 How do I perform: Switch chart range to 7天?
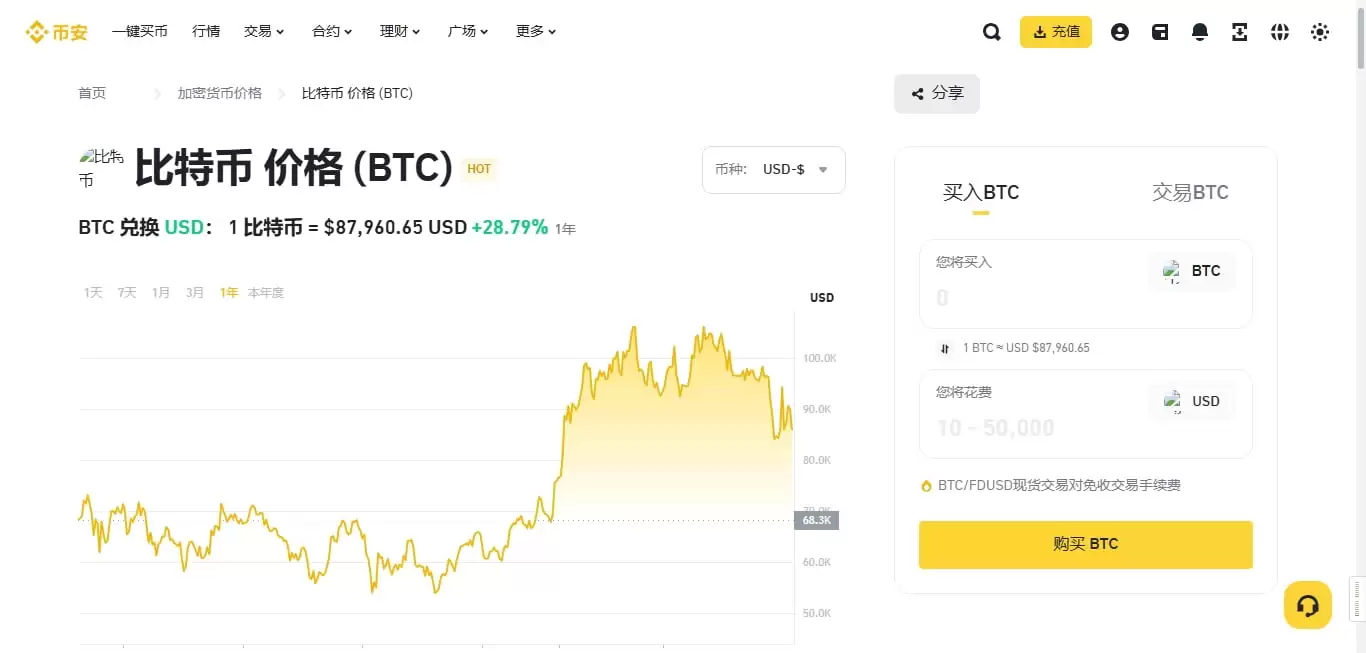(127, 293)
